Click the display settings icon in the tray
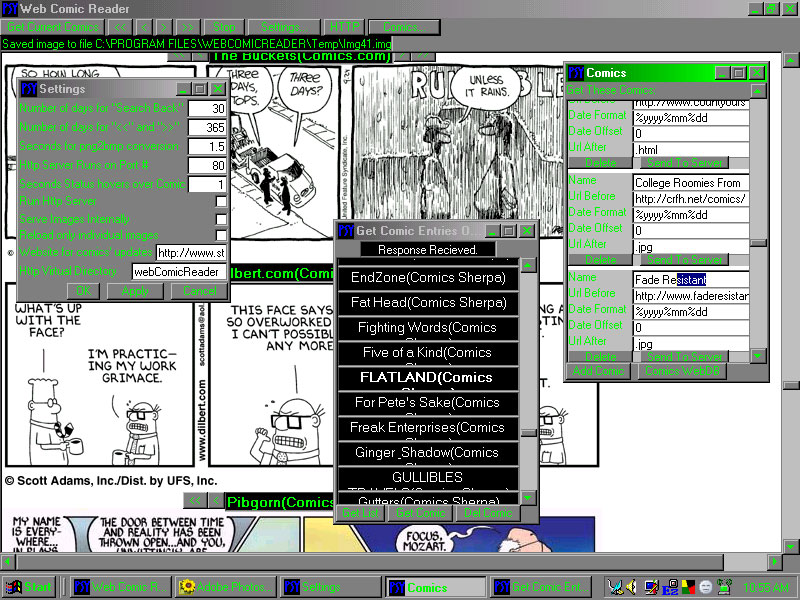Screen dimensions: 800x600 tap(651, 587)
